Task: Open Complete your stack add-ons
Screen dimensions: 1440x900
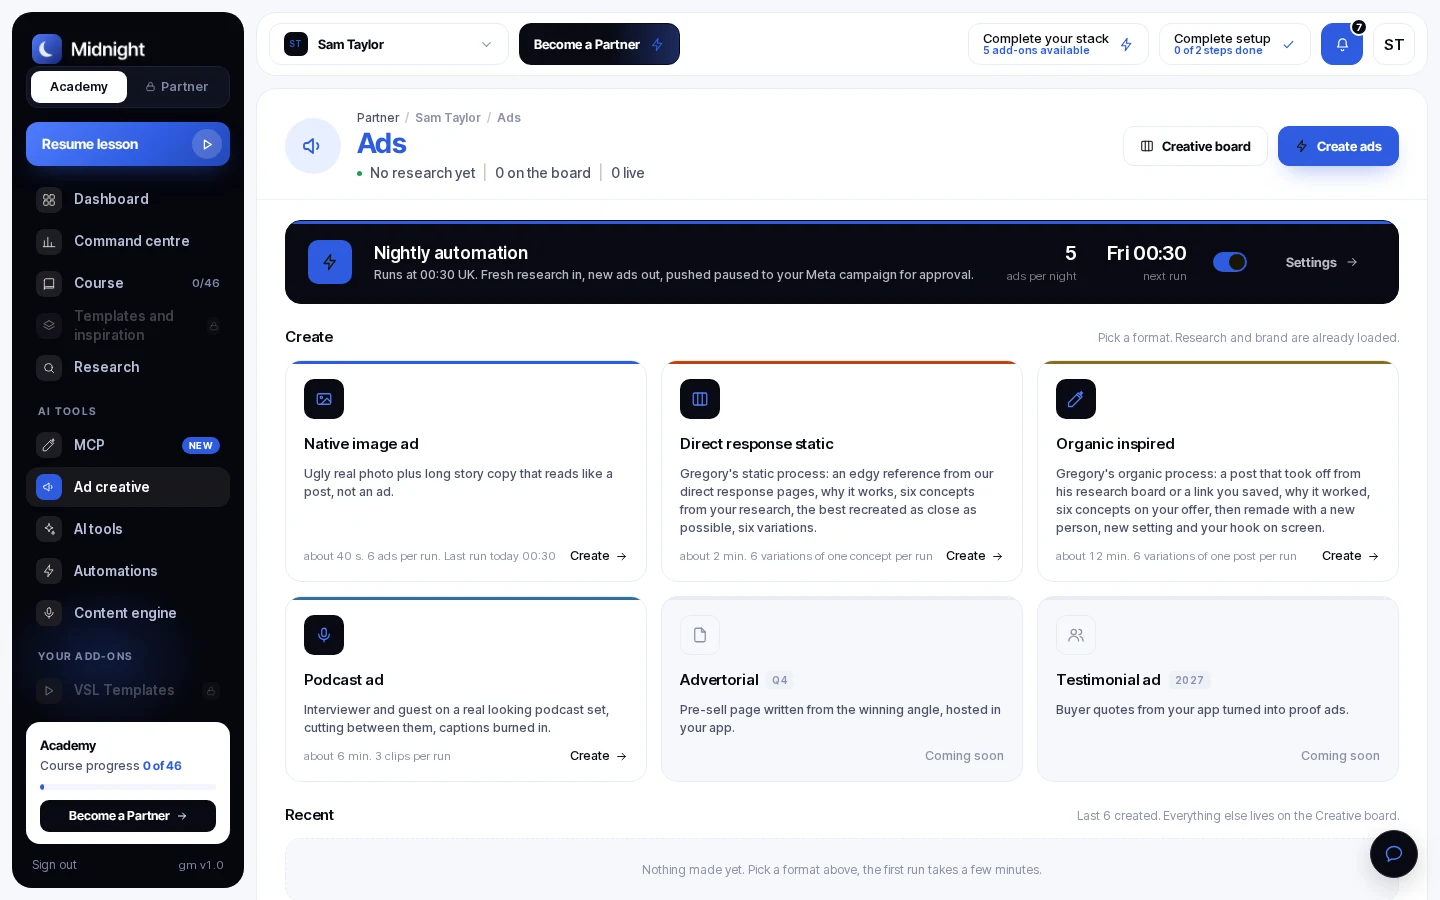Action: point(1058,44)
